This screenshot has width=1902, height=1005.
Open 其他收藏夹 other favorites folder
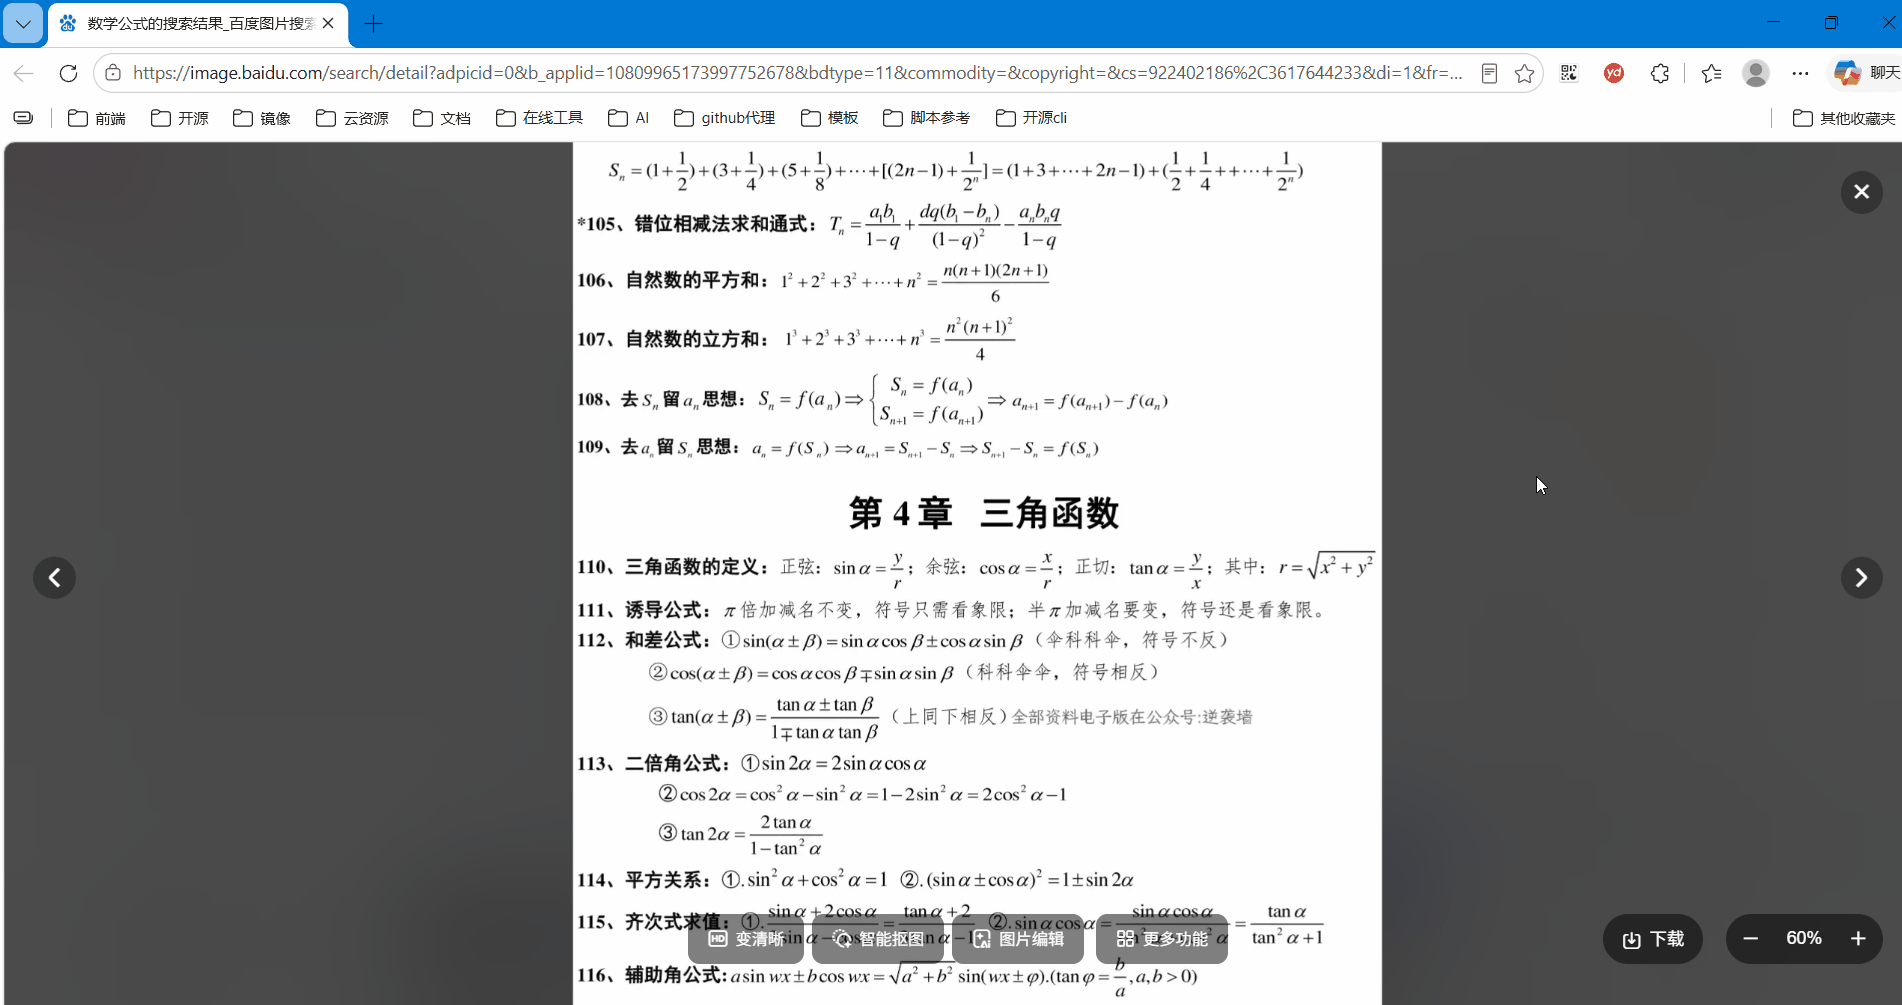pyautogui.click(x=1844, y=118)
